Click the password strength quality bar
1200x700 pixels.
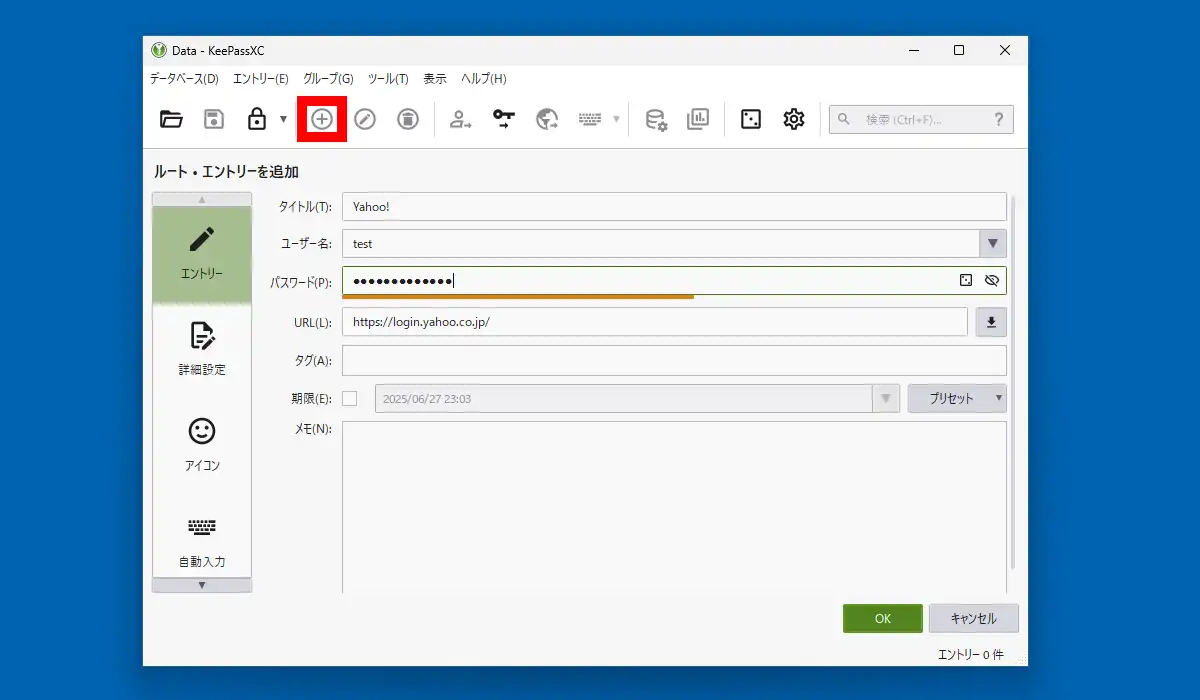pyautogui.click(x=518, y=296)
